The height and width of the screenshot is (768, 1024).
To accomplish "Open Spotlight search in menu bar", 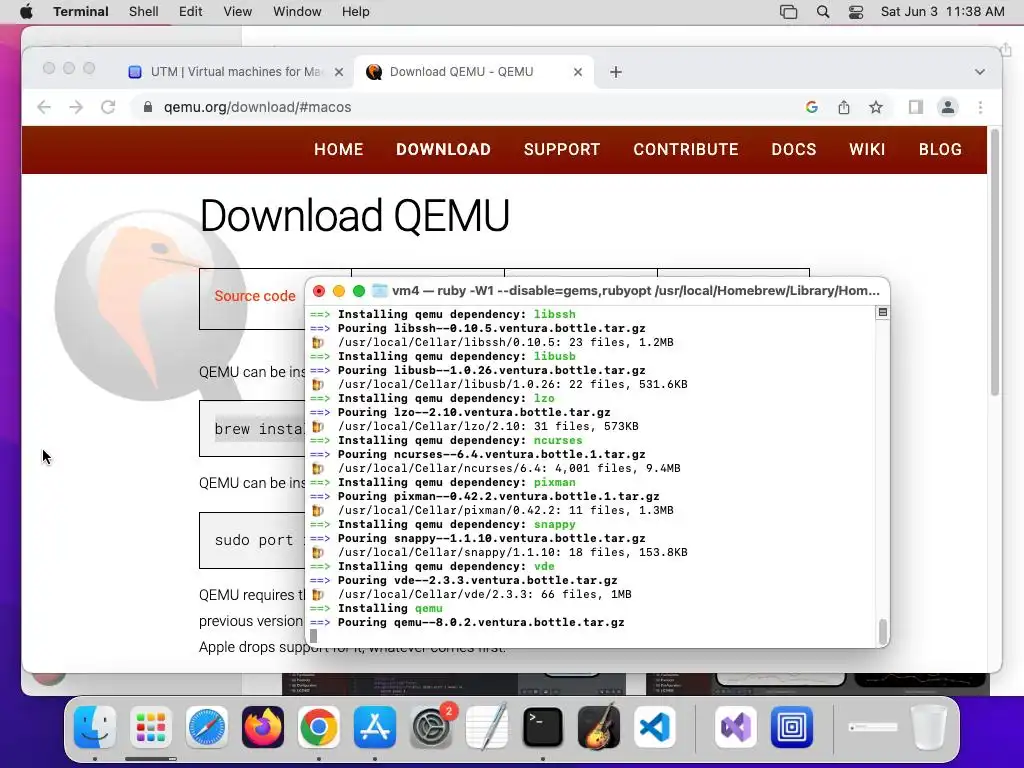I will (x=823, y=12).
